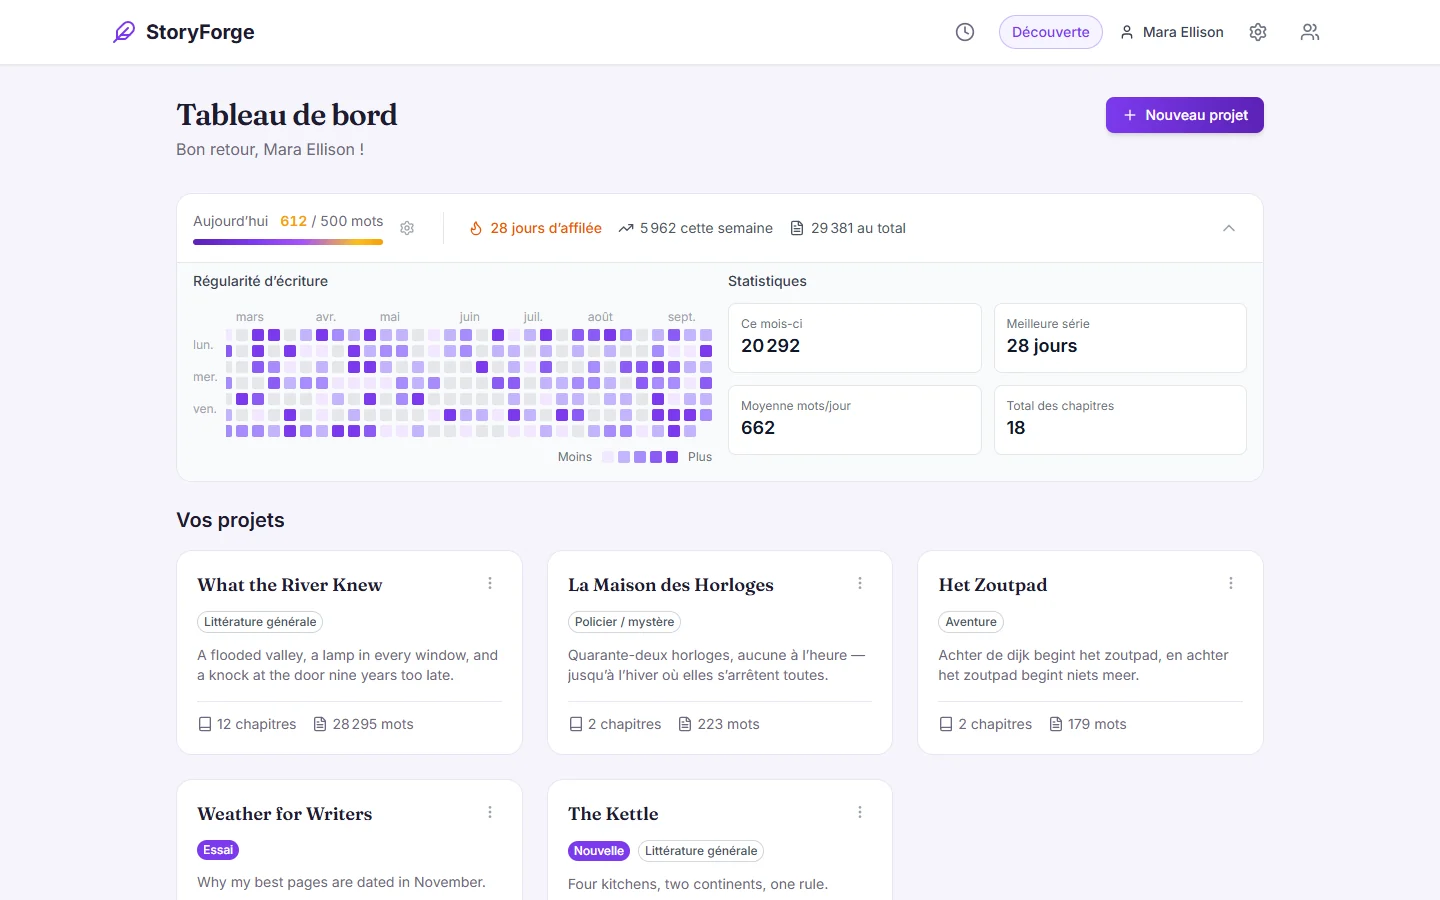Click the daily word goal progress bar
The image size is (1440, 900).
(288, 242)
